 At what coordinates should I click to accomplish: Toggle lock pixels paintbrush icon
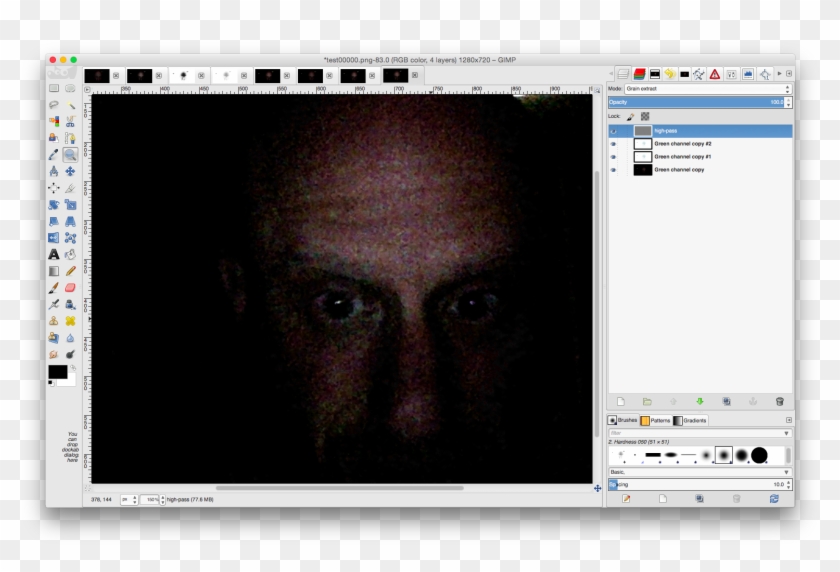point(631,116)
